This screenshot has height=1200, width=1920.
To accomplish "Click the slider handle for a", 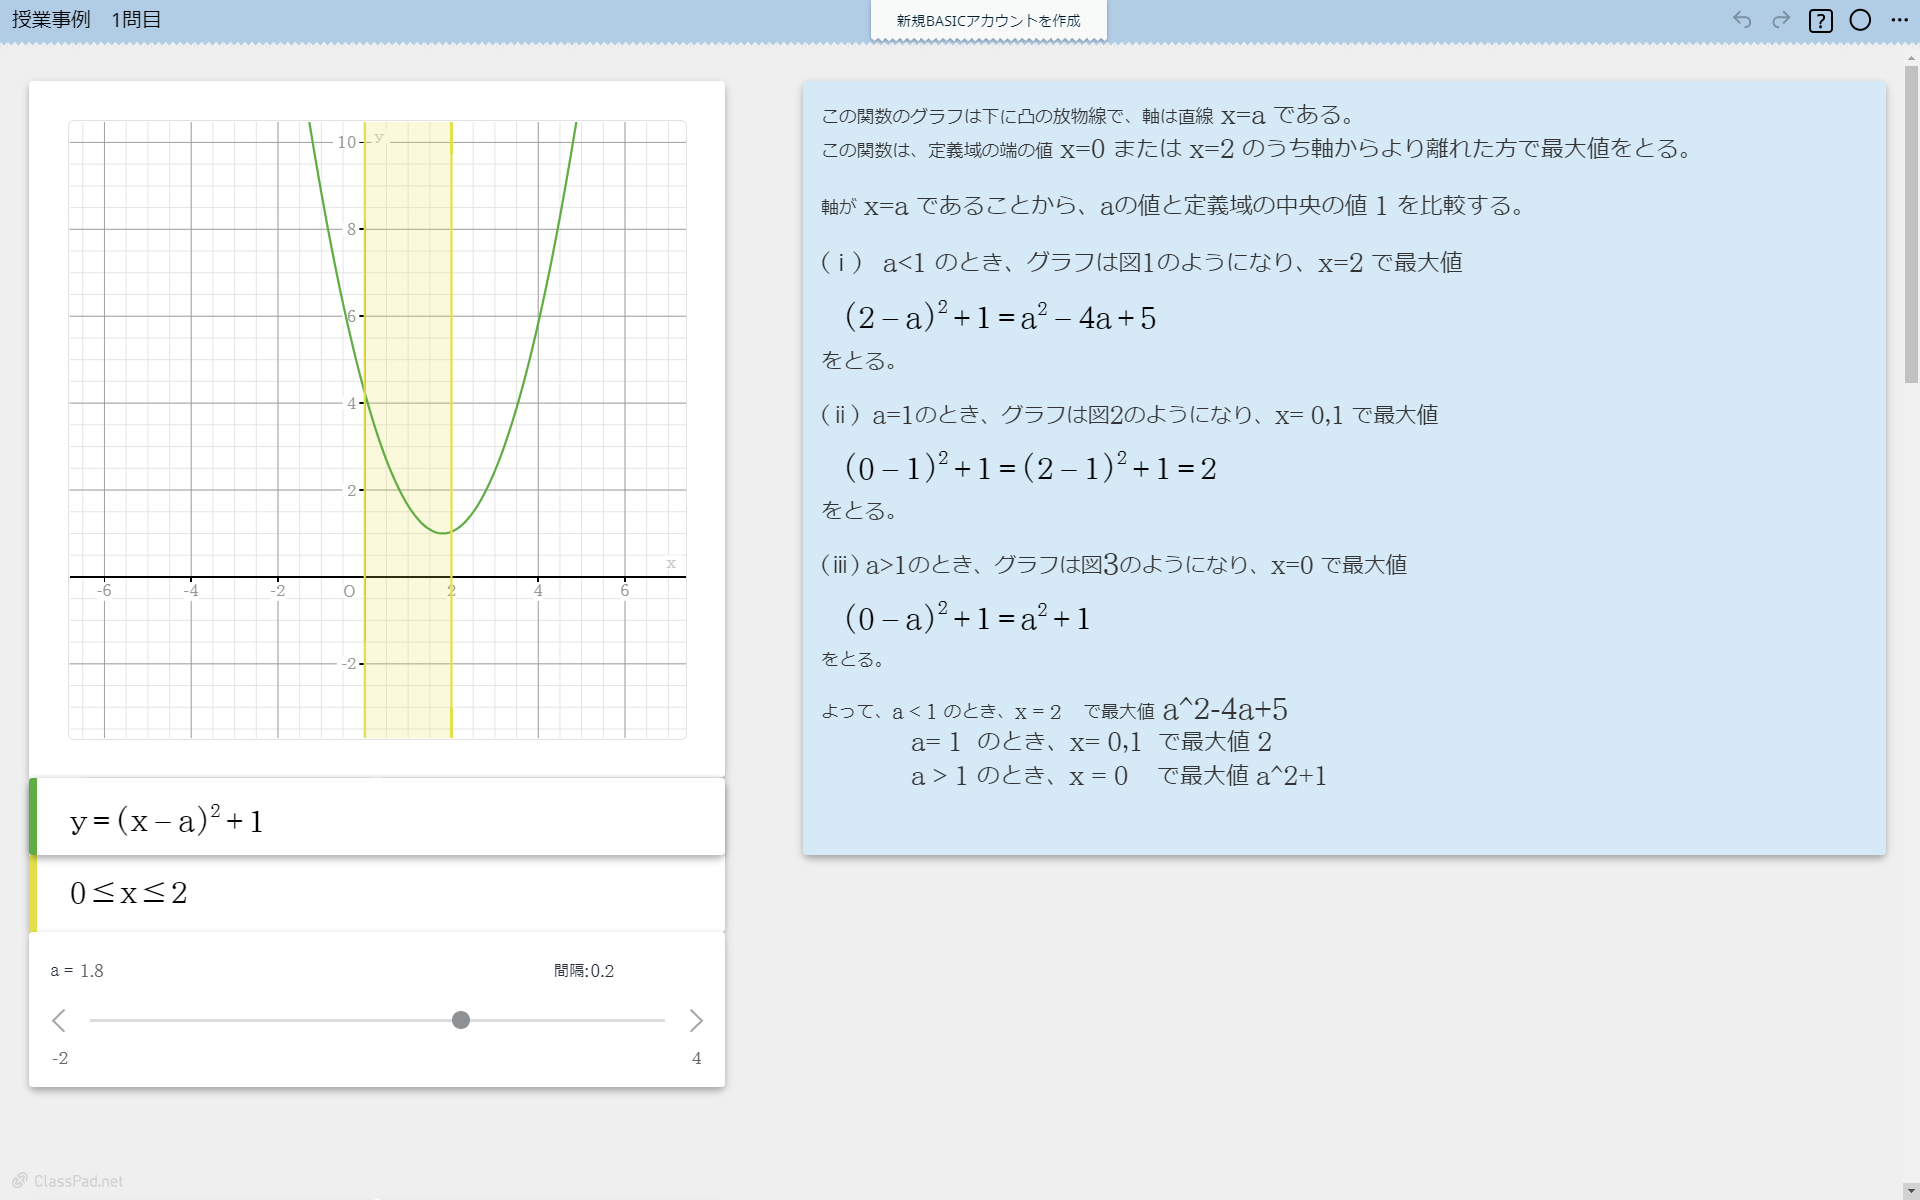I will (x=461, y=1020).
